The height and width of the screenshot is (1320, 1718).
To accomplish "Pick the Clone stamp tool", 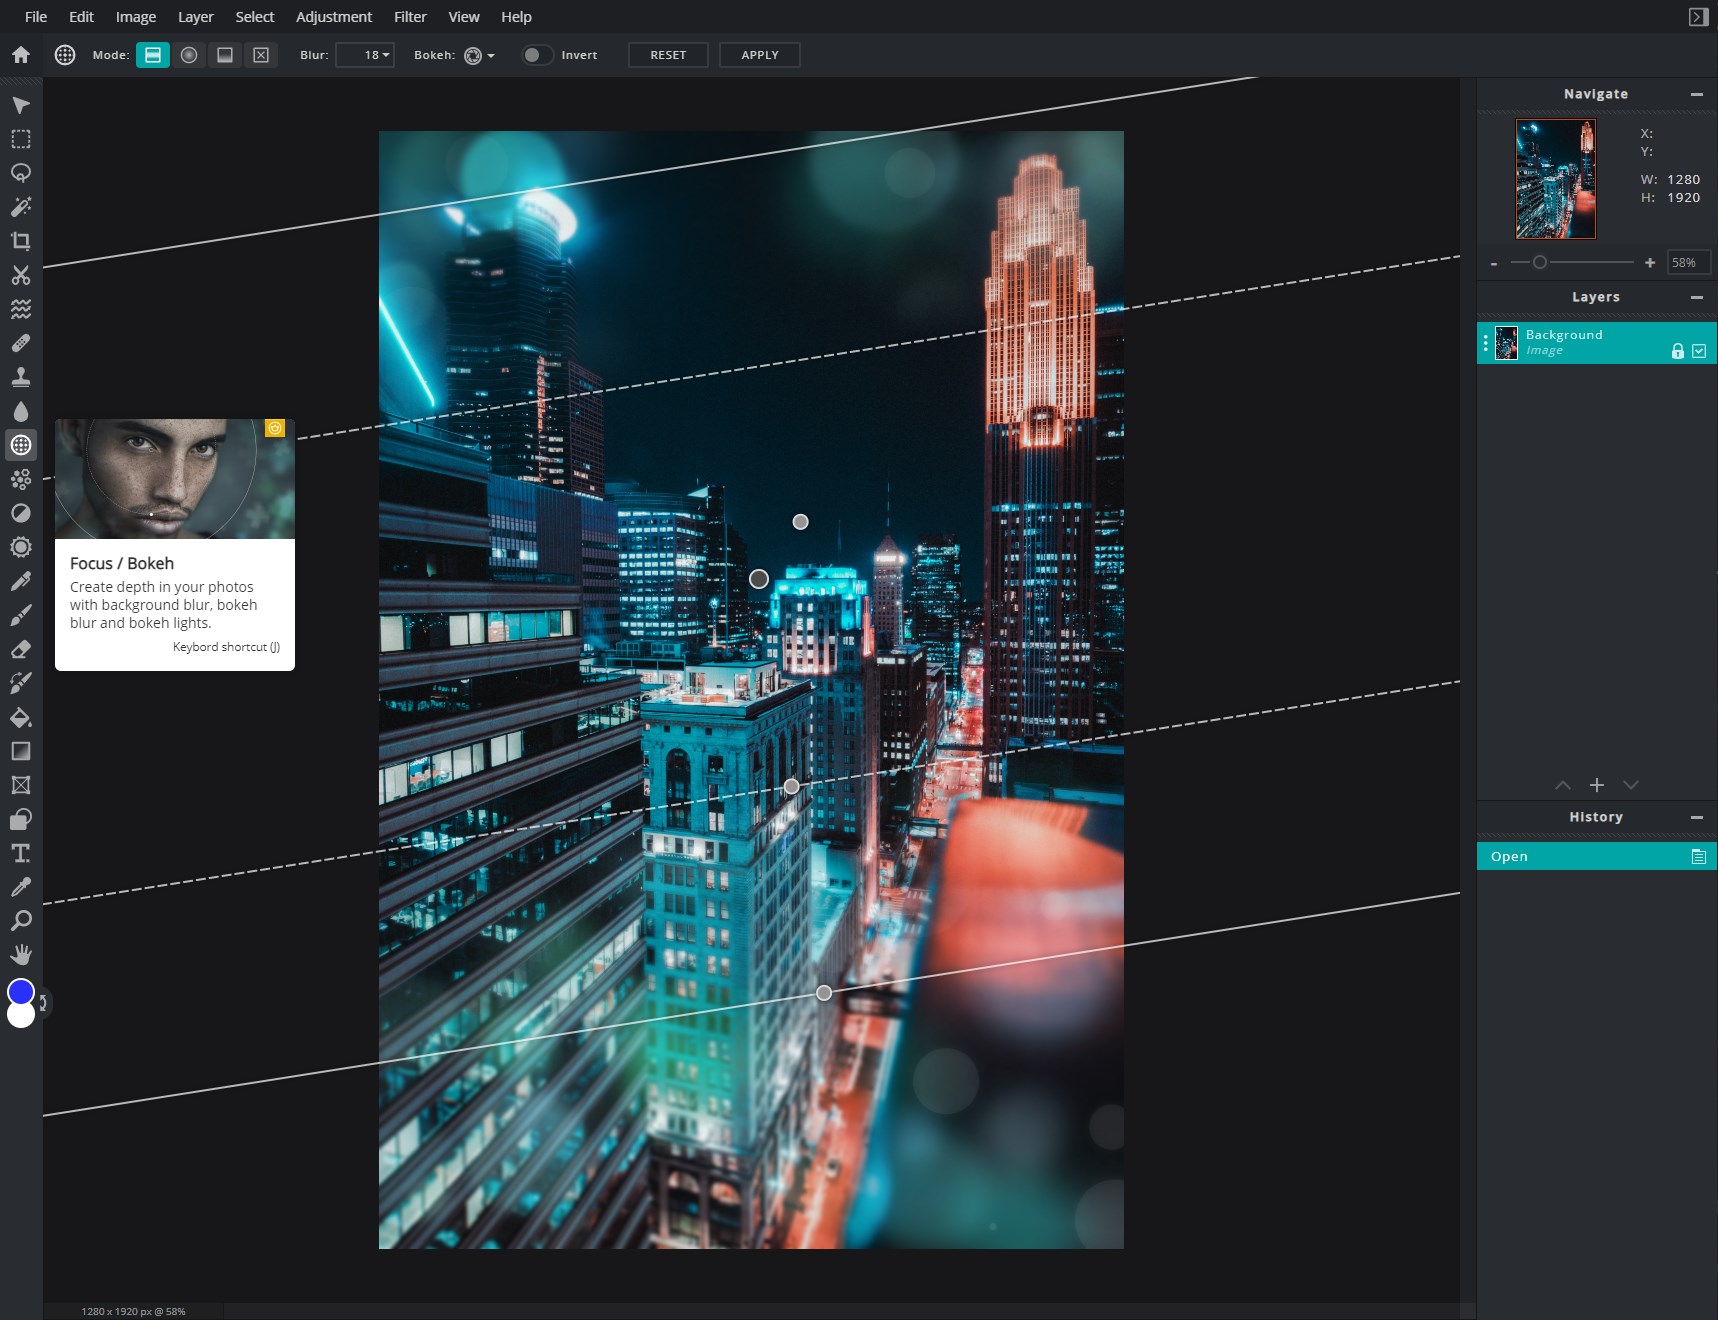I will [21, 377].
